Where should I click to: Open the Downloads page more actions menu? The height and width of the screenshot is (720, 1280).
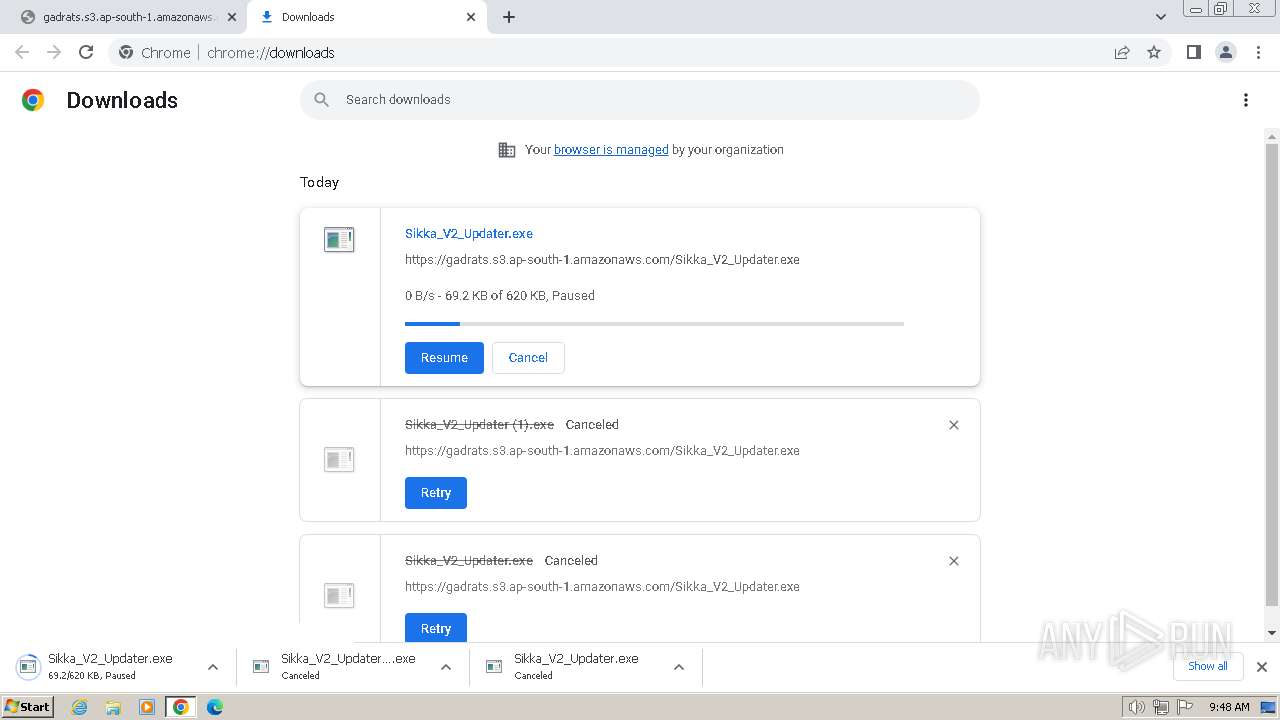[1246, 100]
